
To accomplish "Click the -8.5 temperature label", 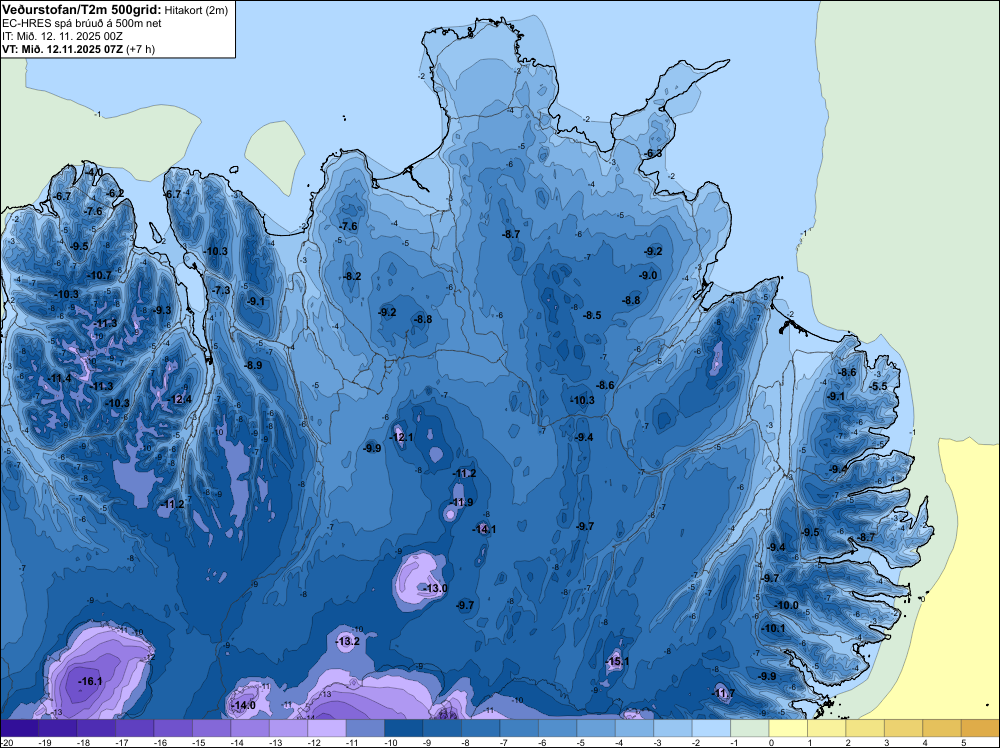I will click(592, 314).
